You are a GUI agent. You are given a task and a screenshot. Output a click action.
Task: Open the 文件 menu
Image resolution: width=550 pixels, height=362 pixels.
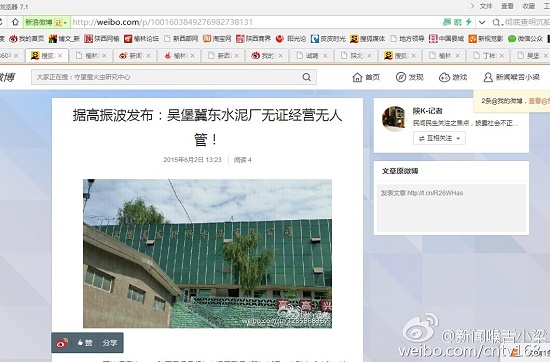click(x=486, y=6)
